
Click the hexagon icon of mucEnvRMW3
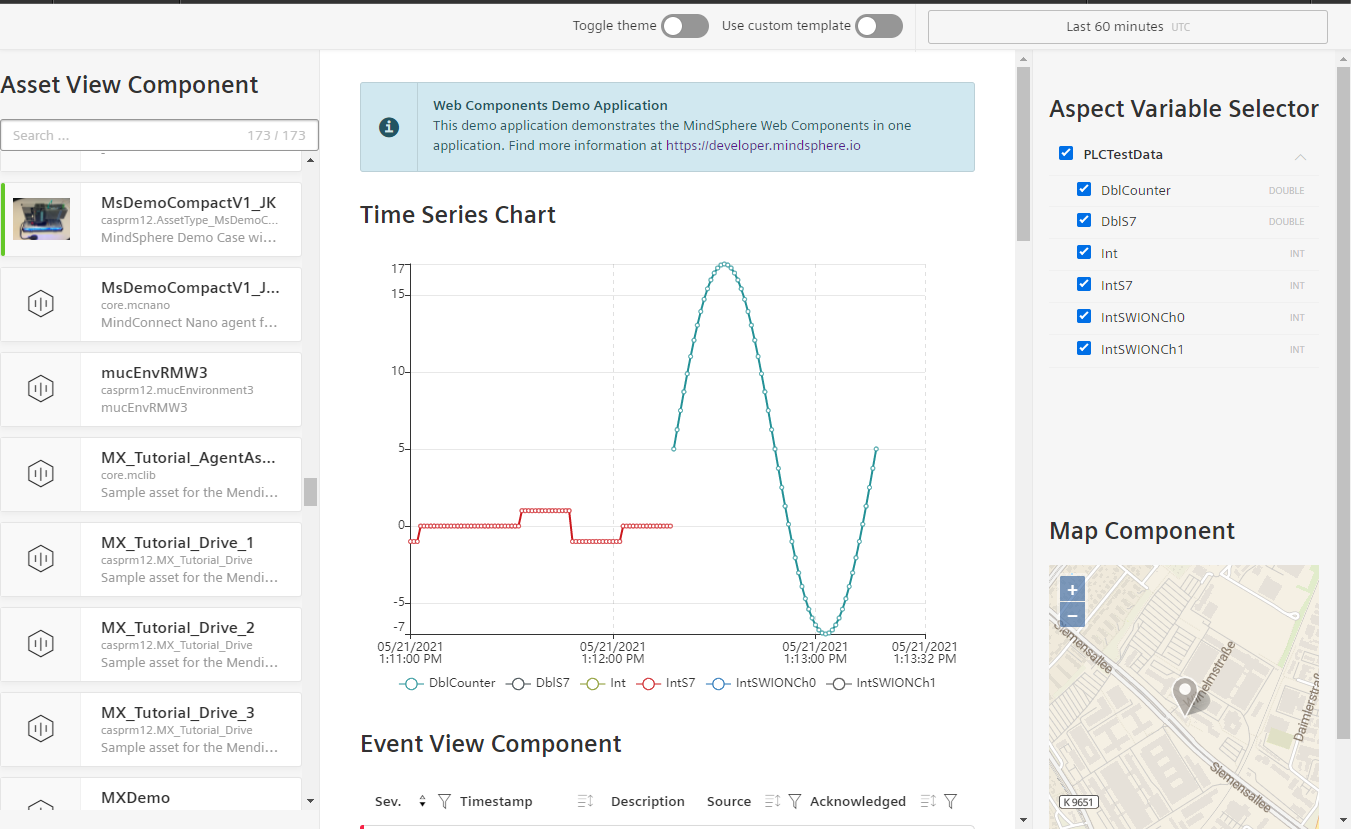tap(41, 388)
